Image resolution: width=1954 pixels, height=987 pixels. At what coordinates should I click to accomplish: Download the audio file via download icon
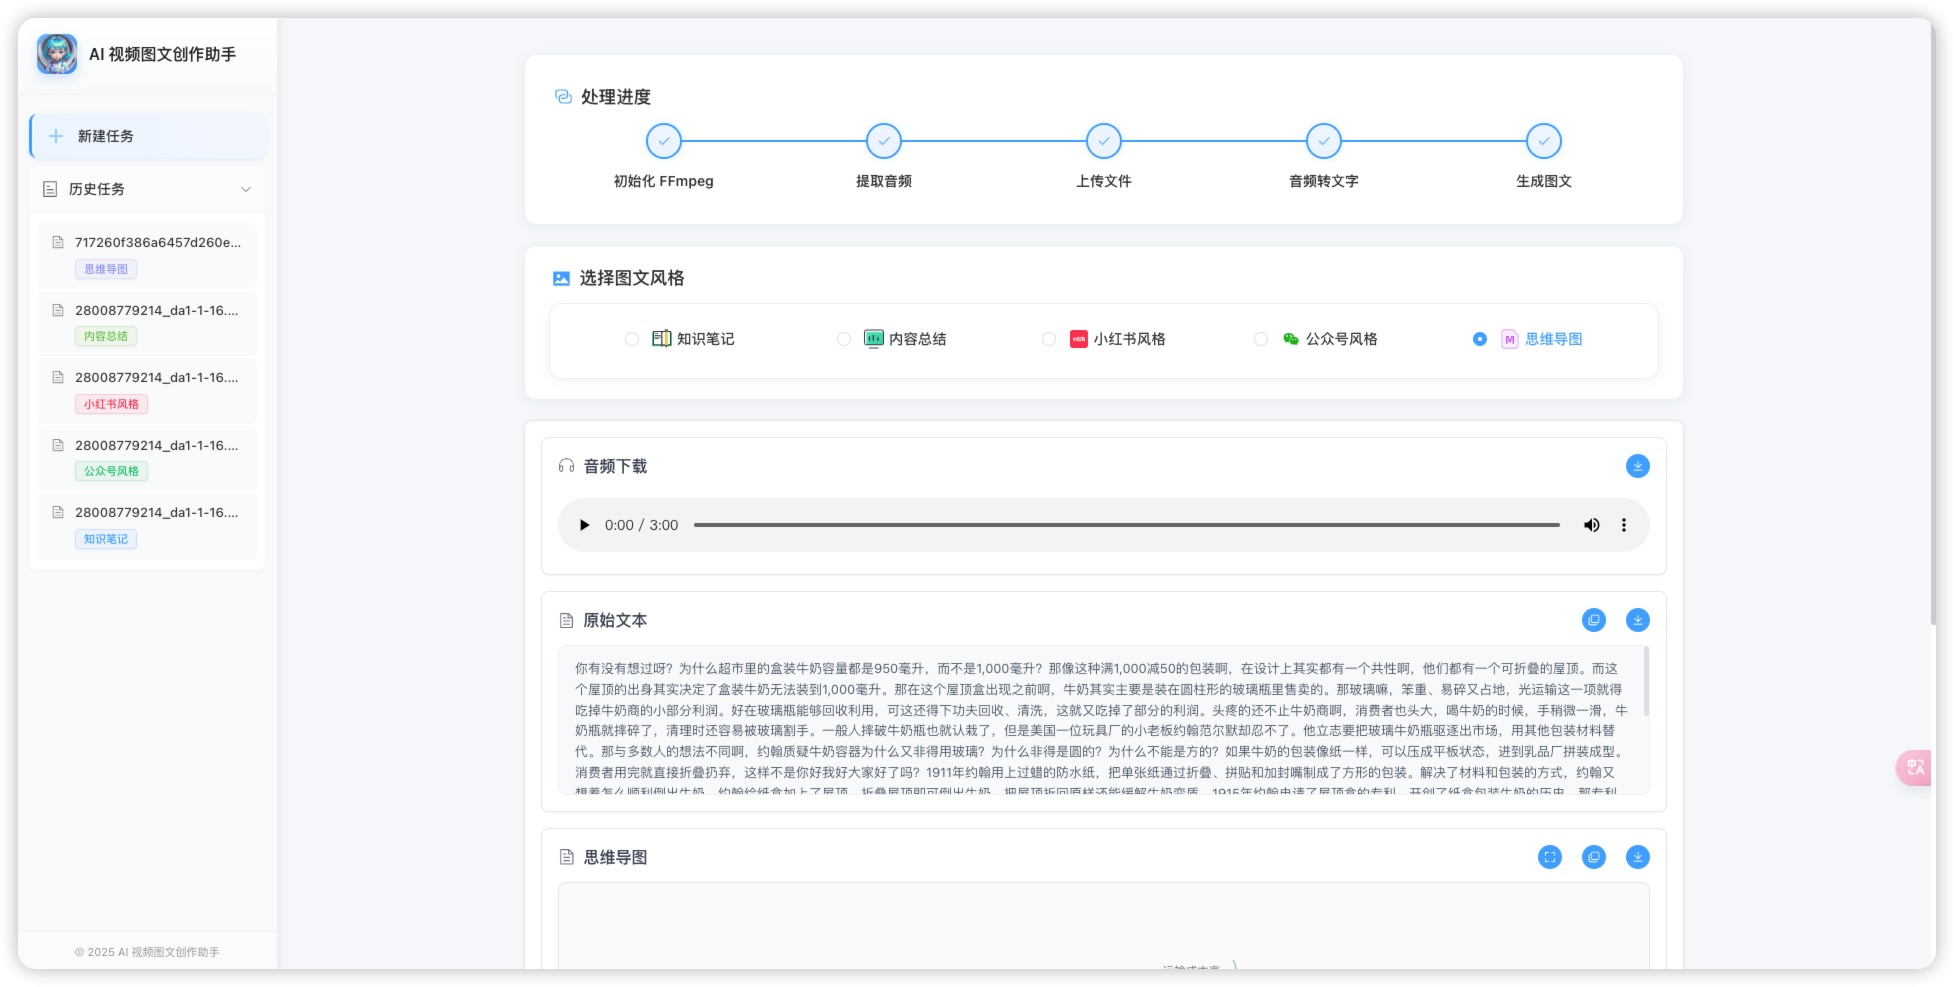tap(1637, 466)
